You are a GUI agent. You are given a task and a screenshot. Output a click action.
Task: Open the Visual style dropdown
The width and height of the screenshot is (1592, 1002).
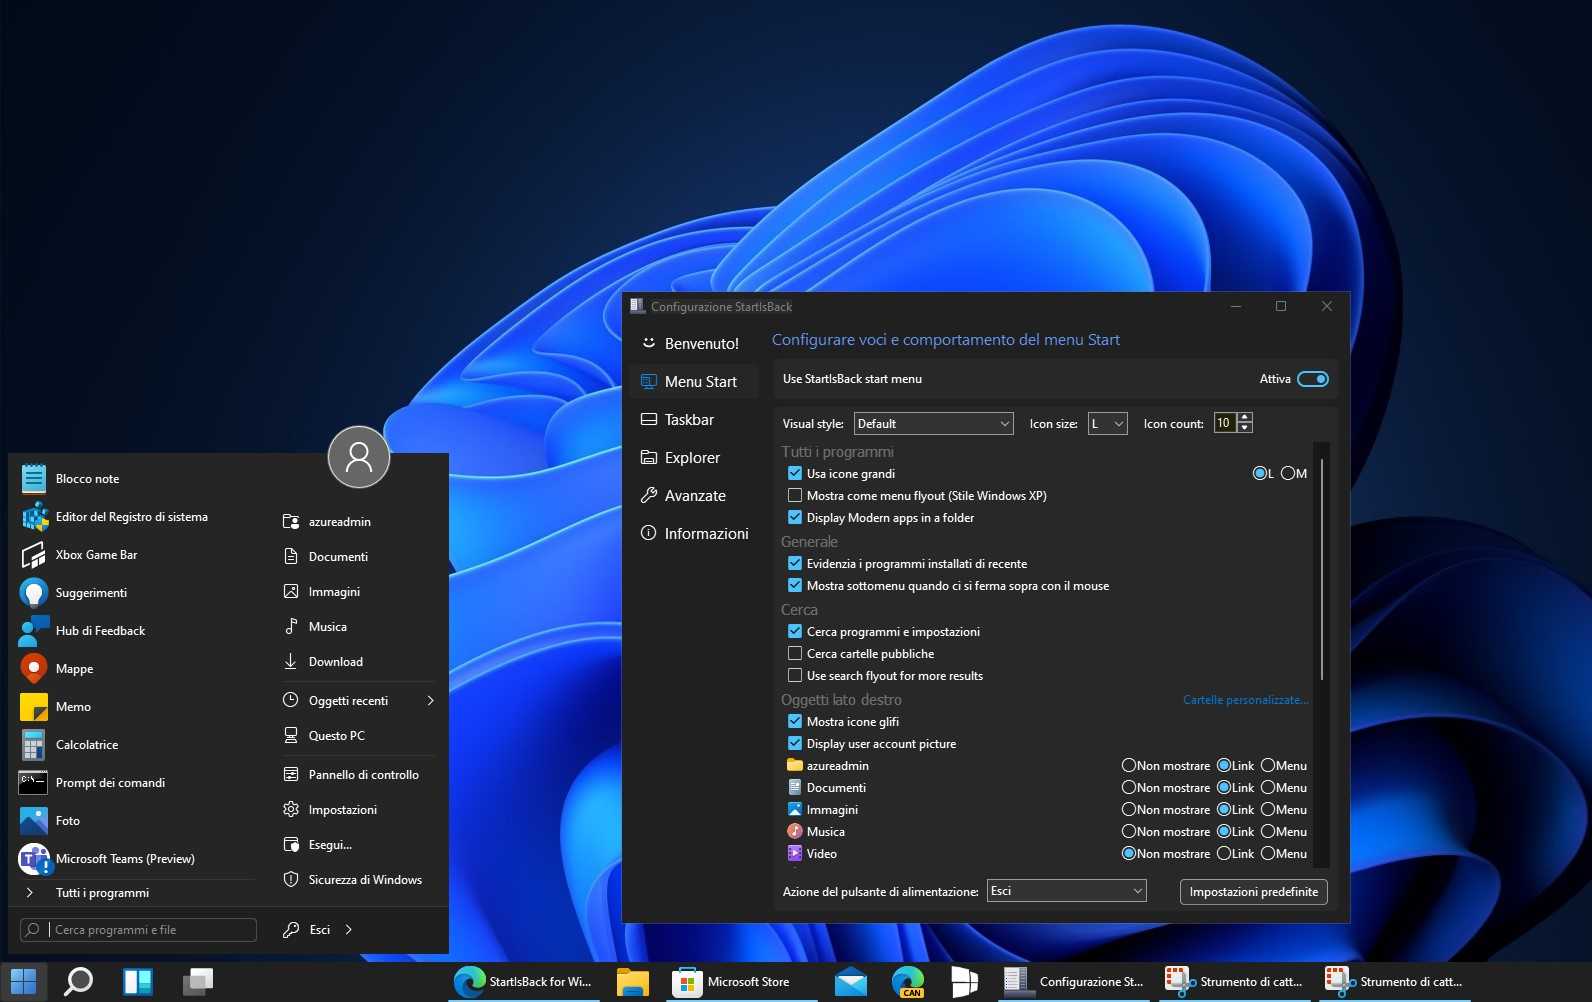coord(933,424)
